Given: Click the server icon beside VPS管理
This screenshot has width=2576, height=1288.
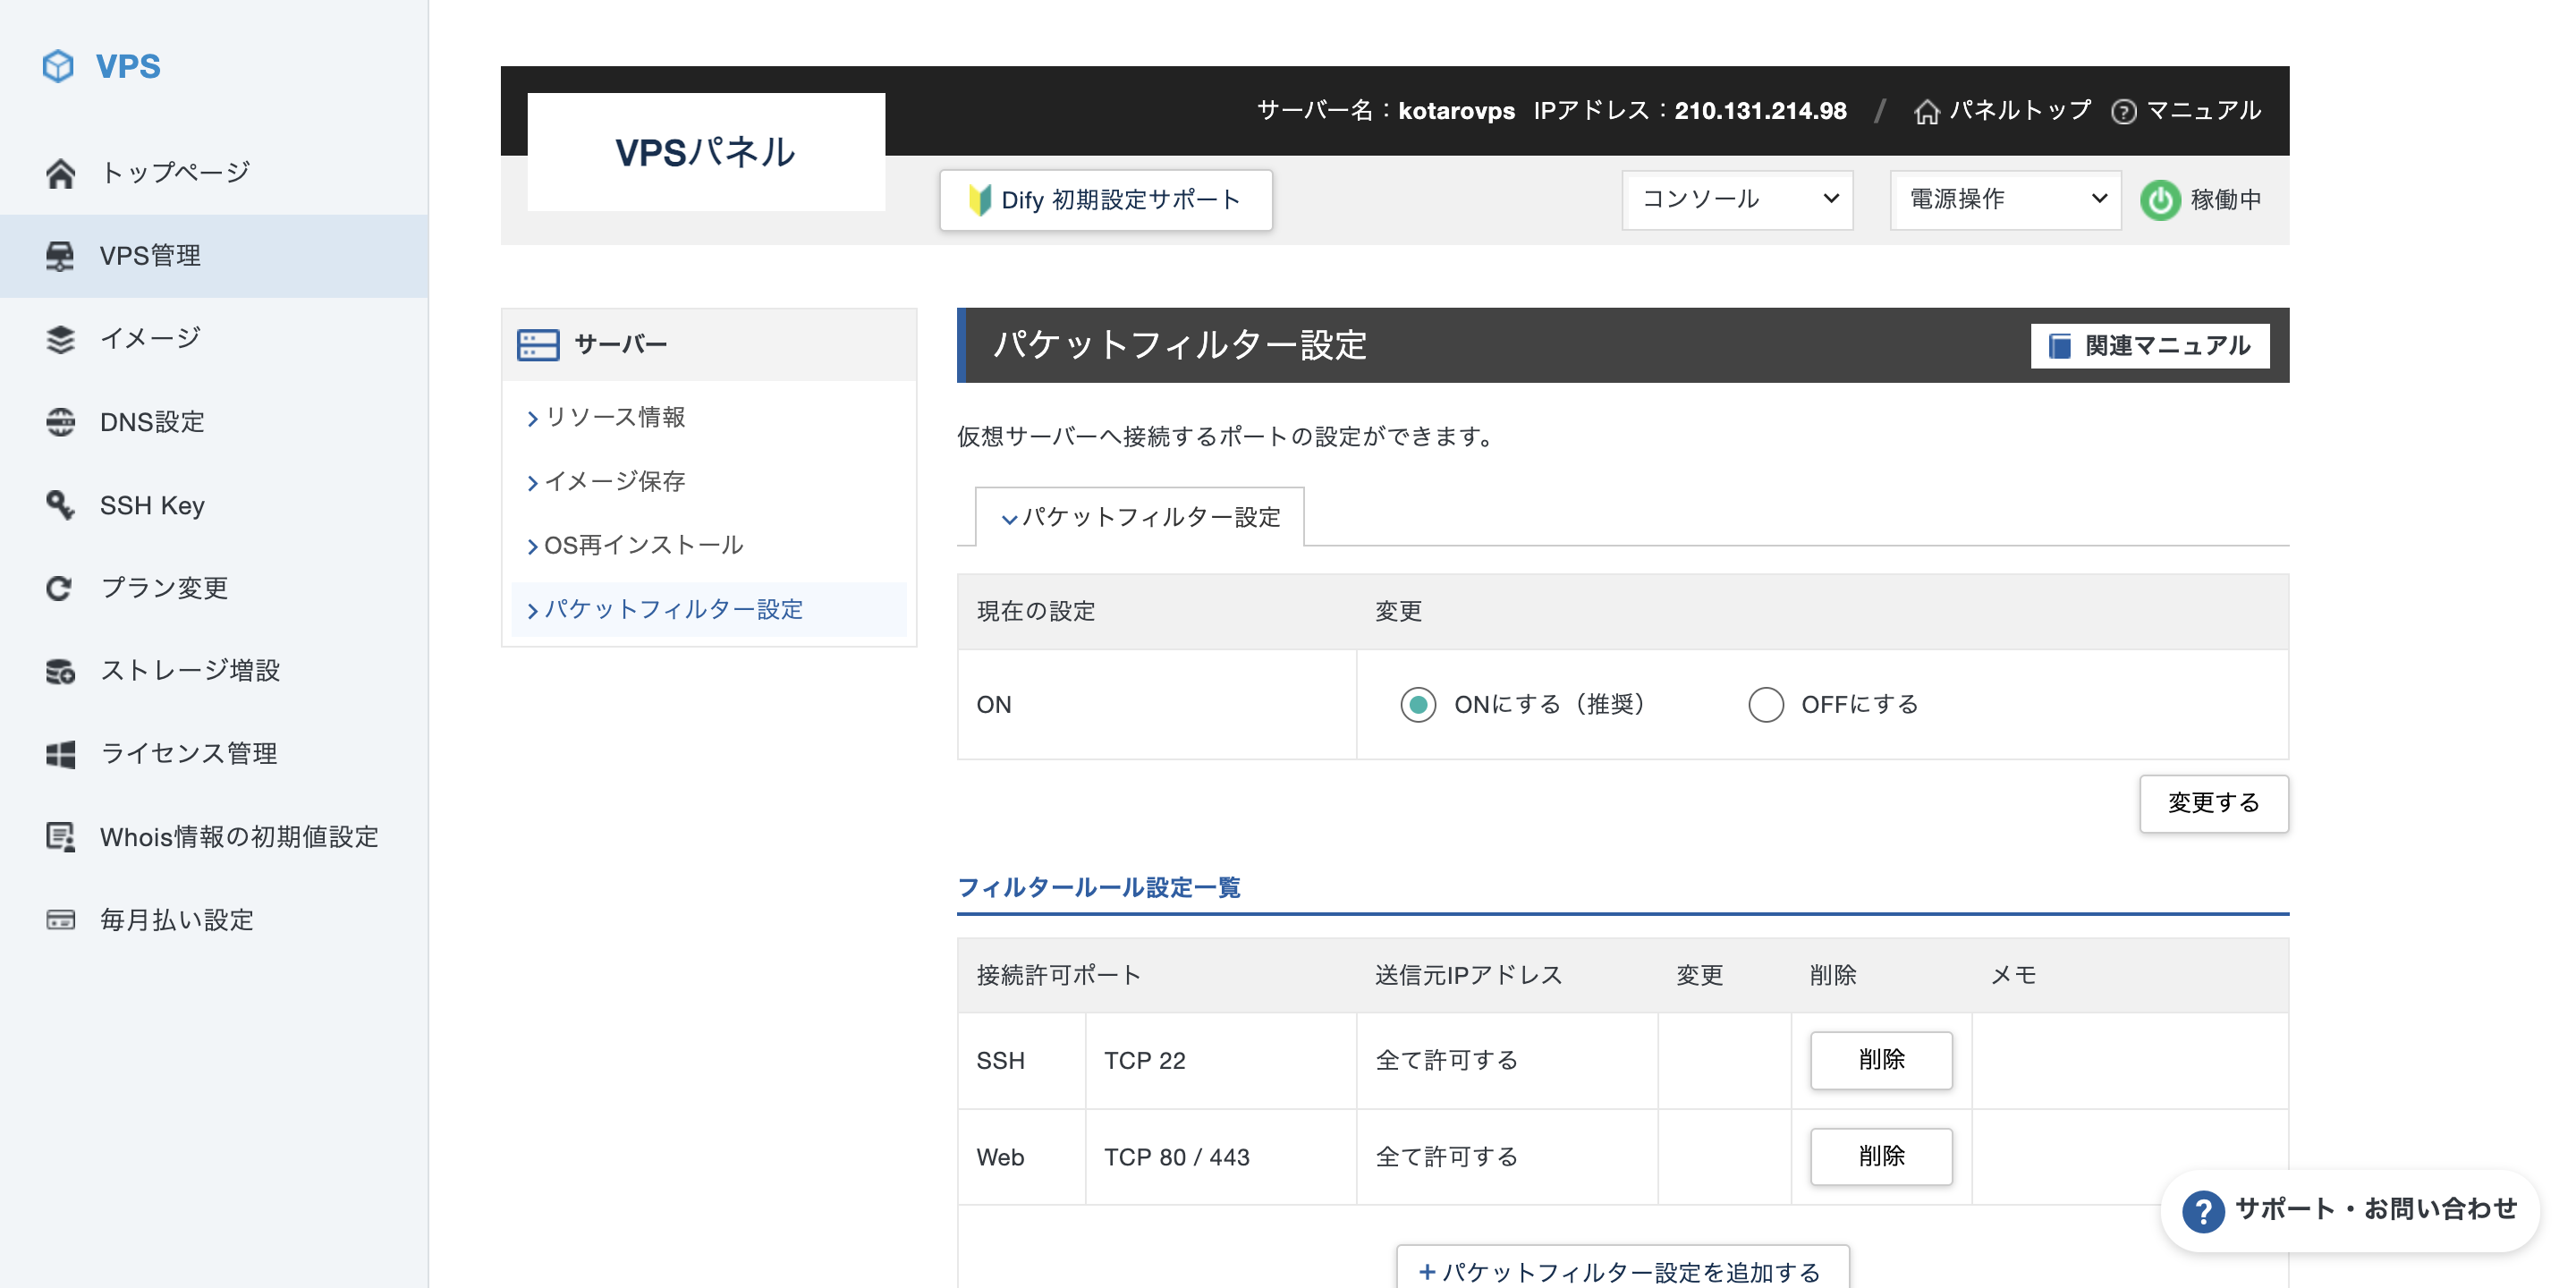Looking at the screenshot, I should [60, 256].
